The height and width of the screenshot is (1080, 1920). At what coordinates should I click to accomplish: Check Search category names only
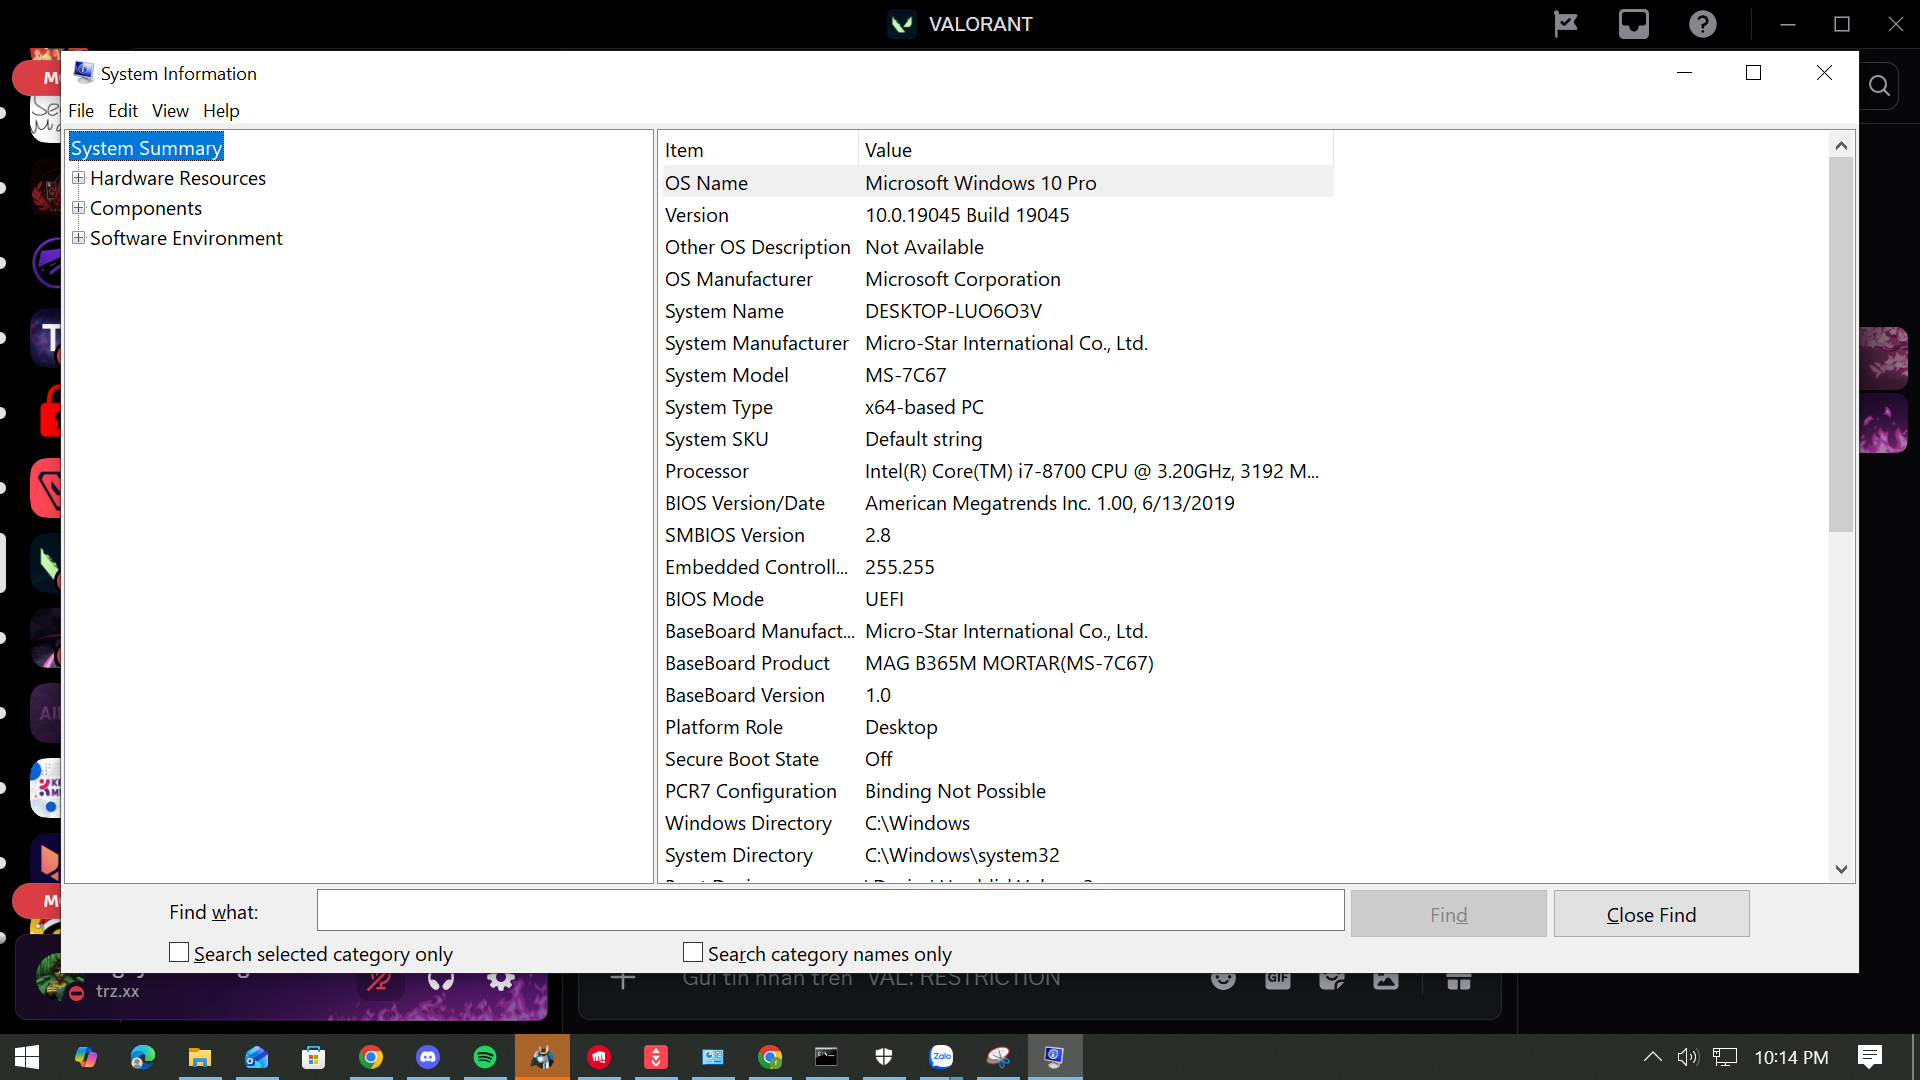pos(693,953)
